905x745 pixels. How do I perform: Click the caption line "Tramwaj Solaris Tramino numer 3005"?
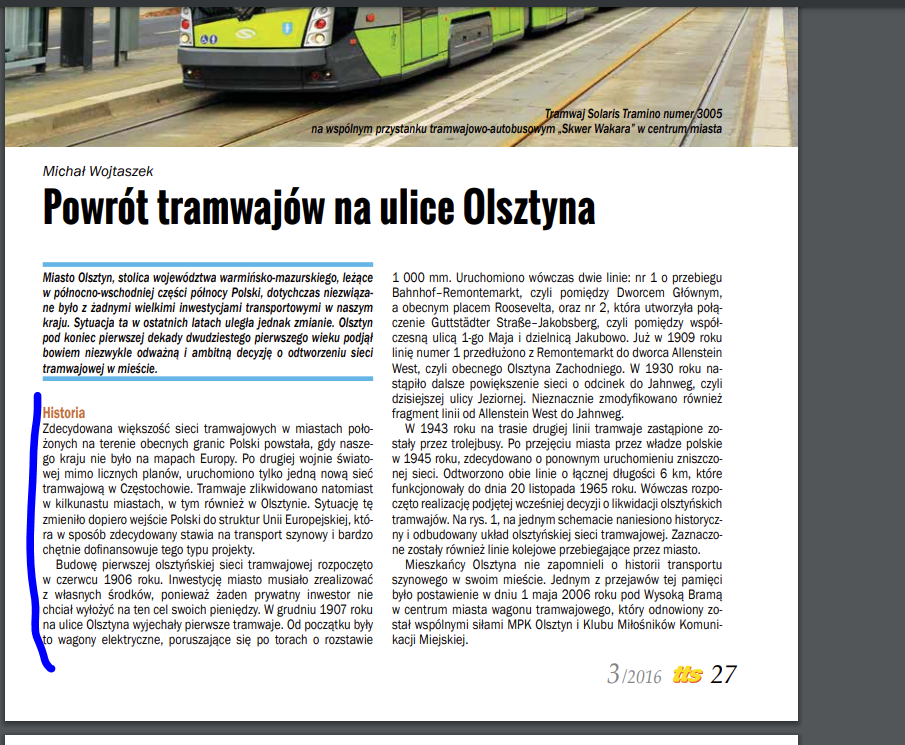[633, 114]
